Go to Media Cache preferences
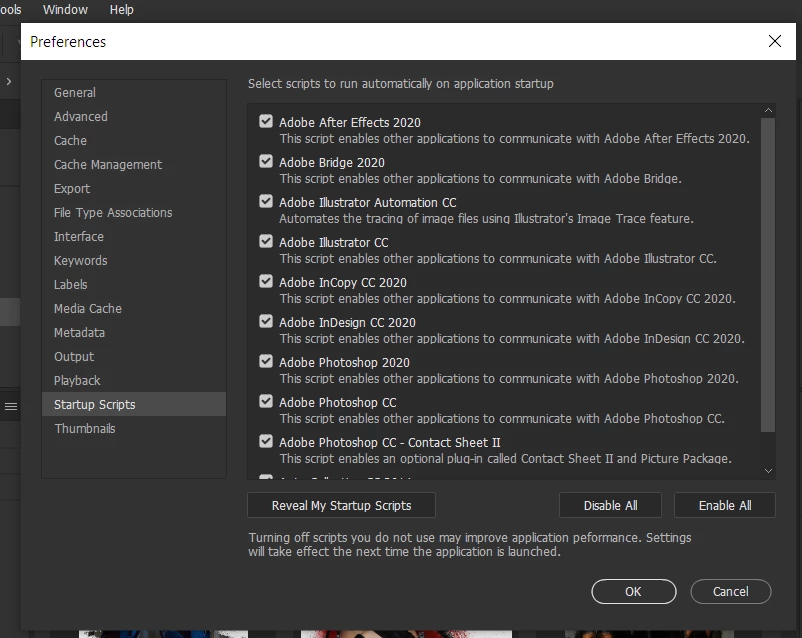Screen dimensions: 802x638 (x=133, y=309)
